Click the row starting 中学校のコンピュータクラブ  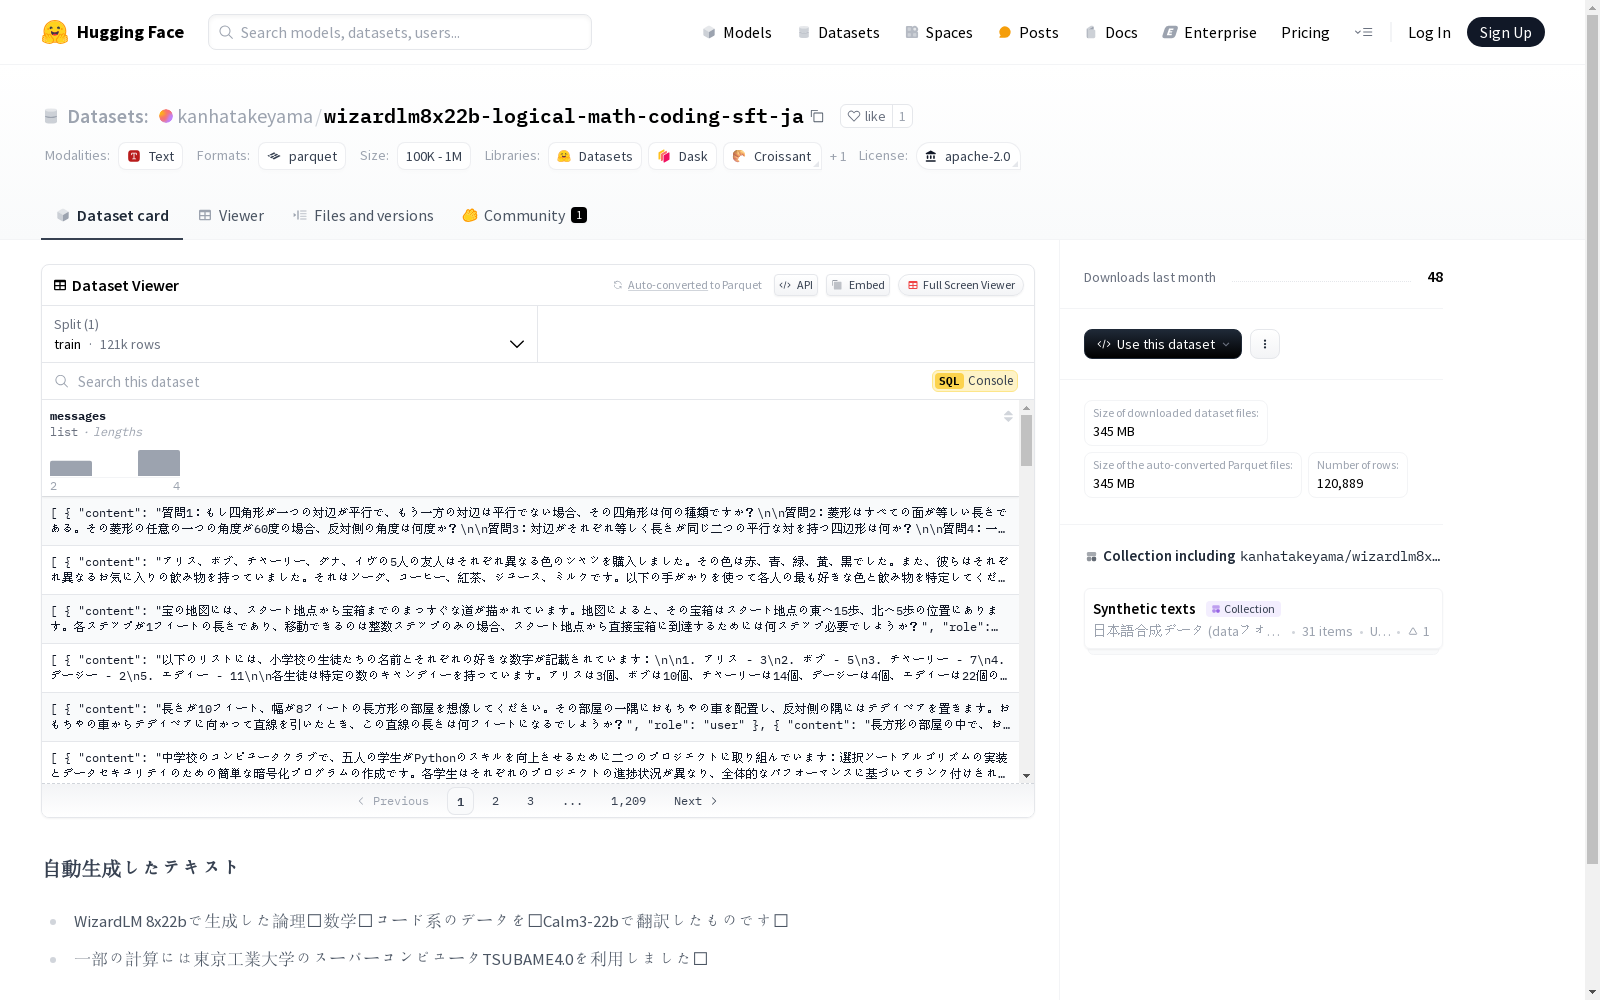[530, 764]
